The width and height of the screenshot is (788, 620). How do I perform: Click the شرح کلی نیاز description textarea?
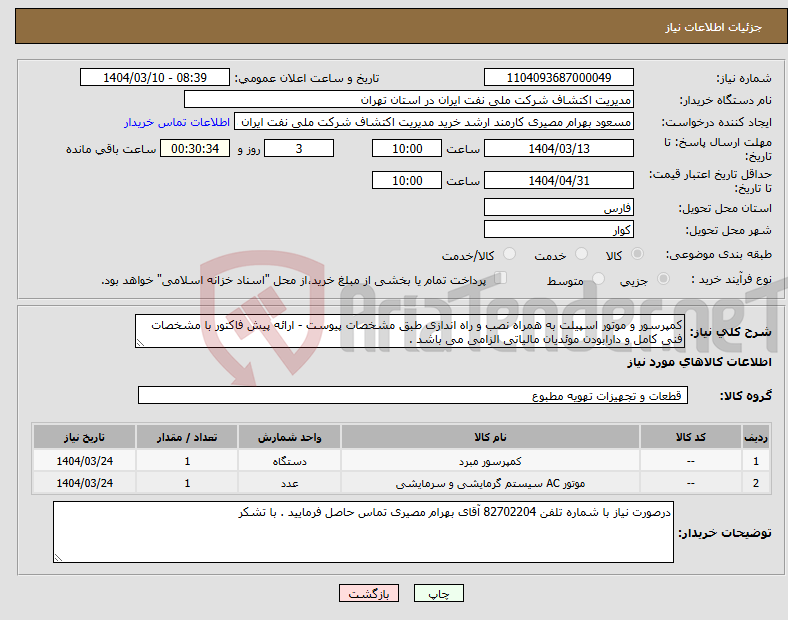coord(410,332)
